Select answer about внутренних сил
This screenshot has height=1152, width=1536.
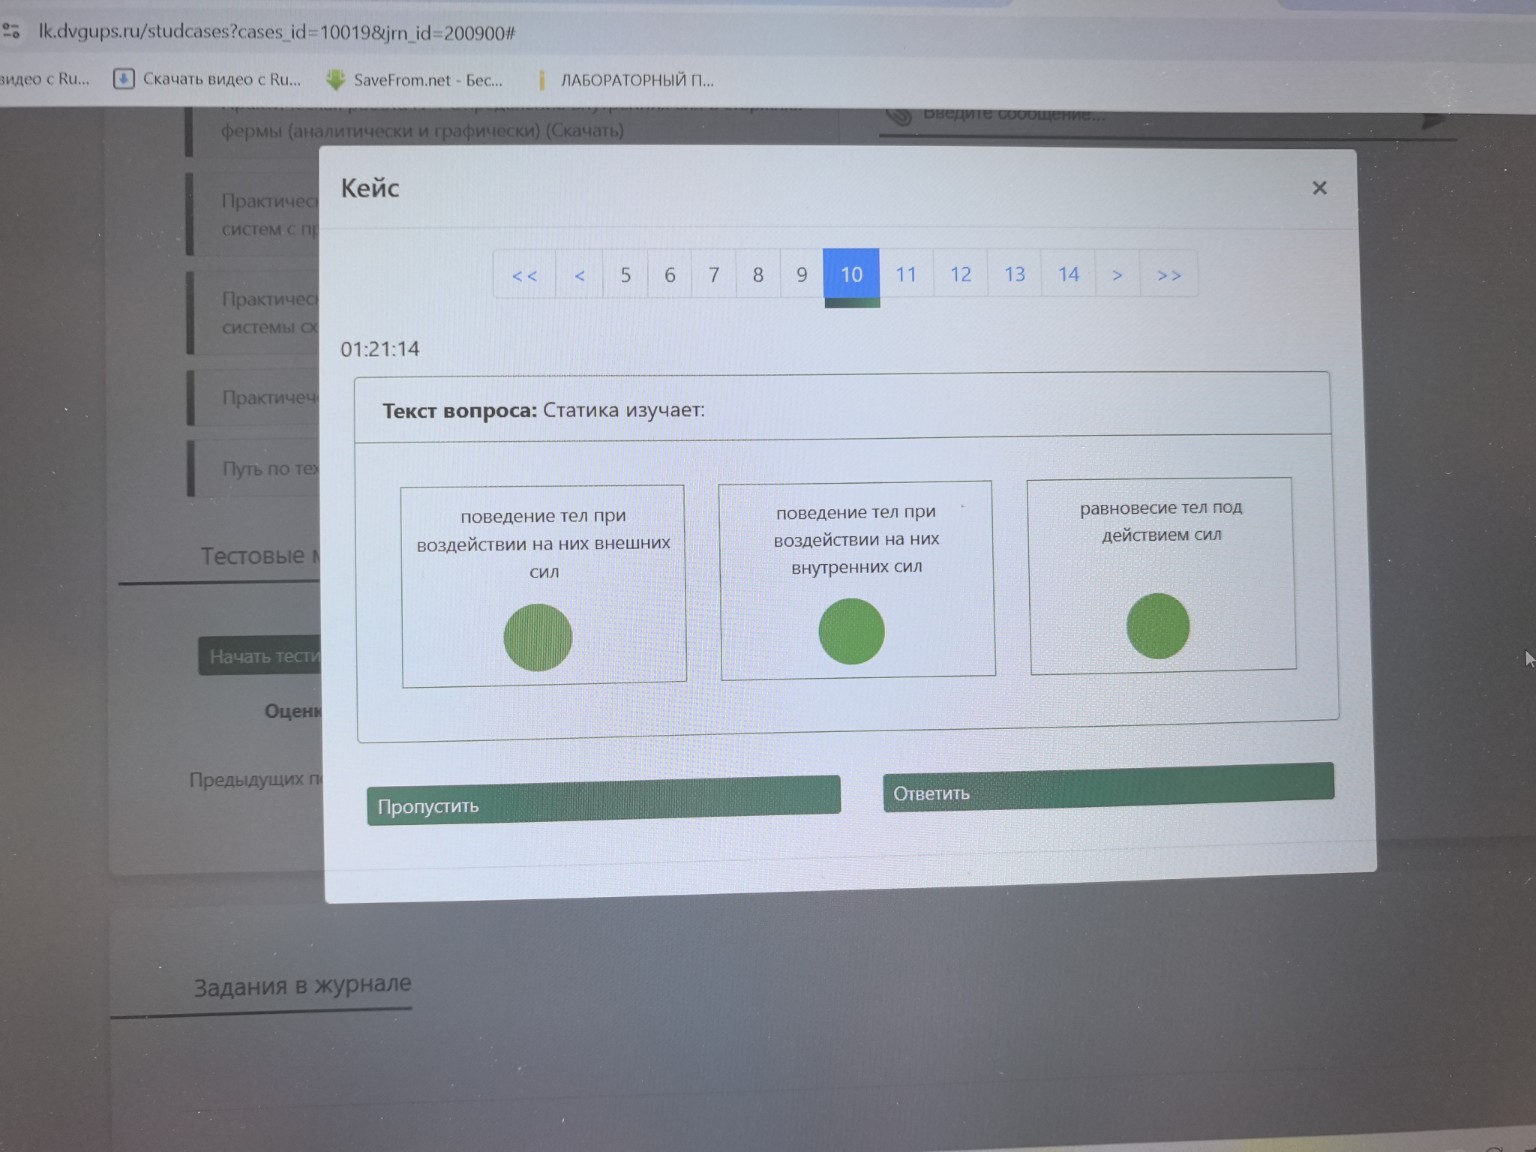[851, 631]
